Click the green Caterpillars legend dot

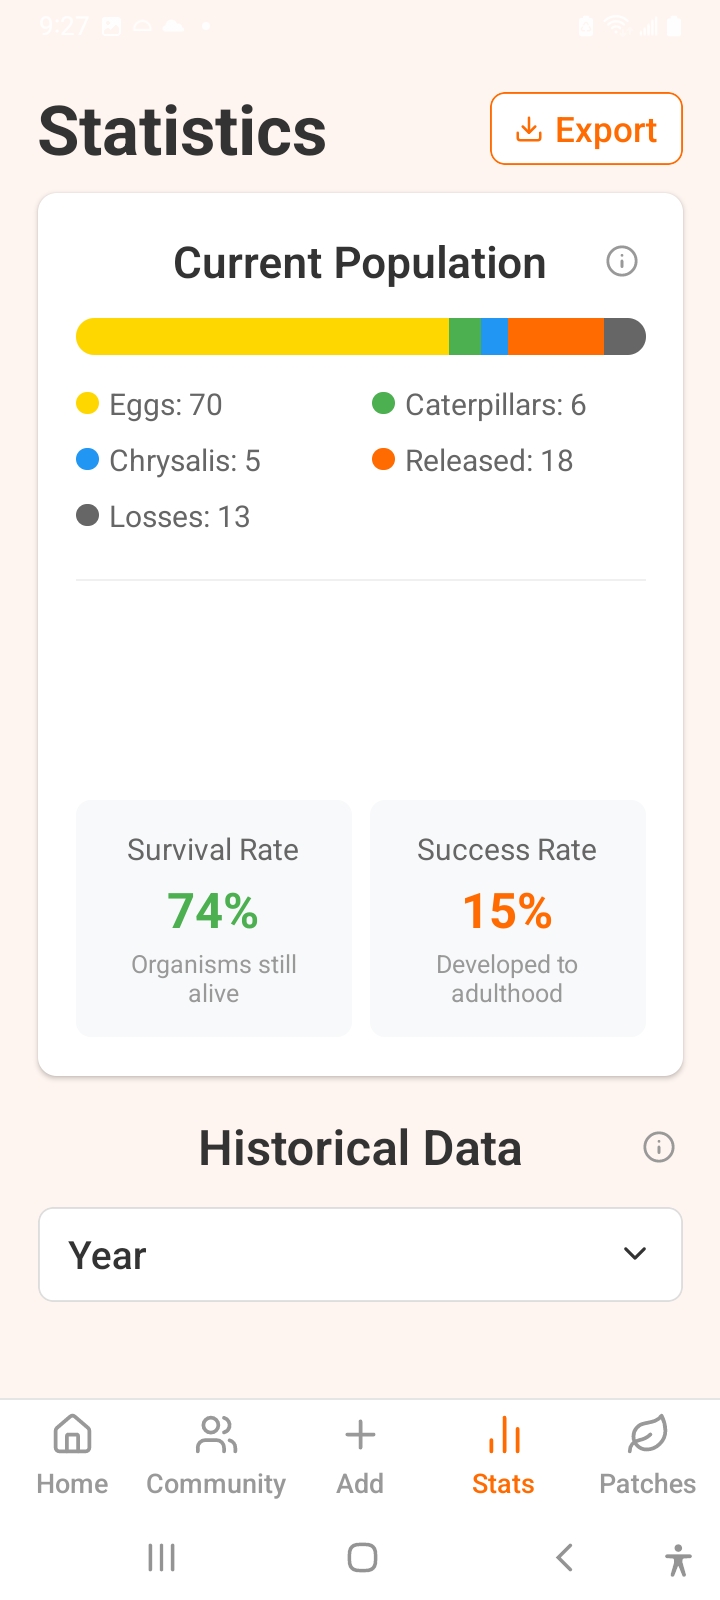[383, 403]
